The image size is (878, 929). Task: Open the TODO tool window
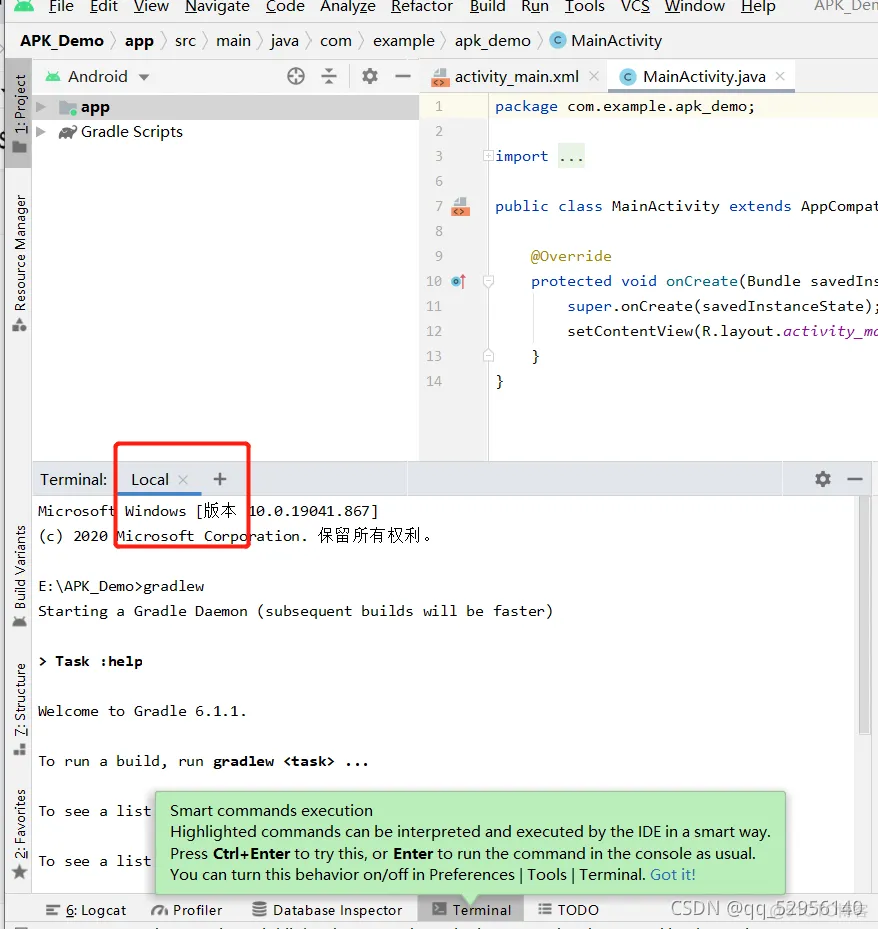pos(568,910)
